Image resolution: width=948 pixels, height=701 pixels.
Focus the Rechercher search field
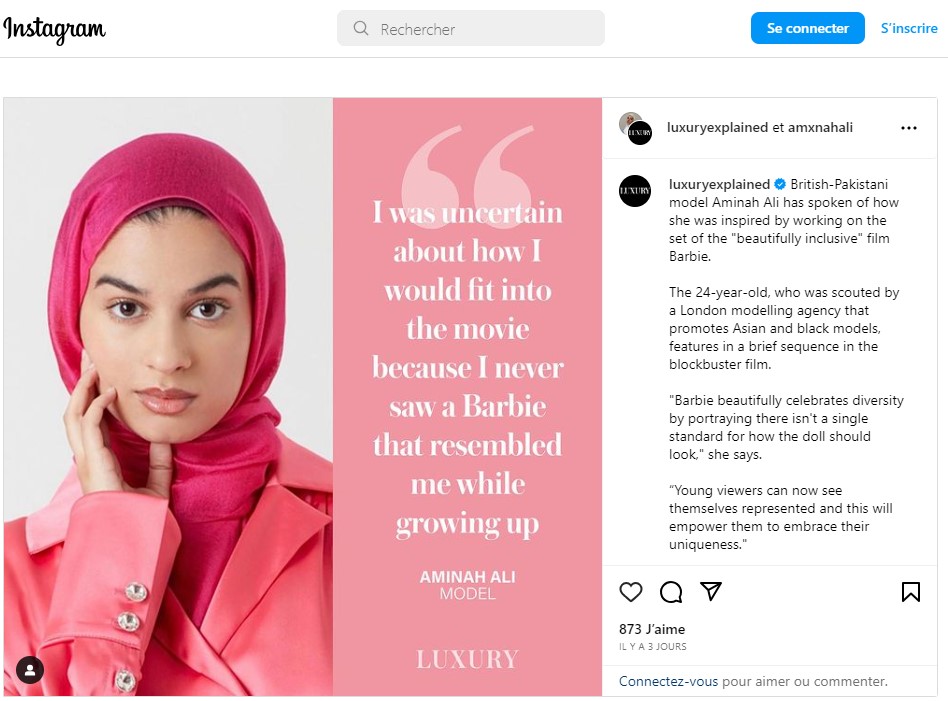click(x=470, y=28)
